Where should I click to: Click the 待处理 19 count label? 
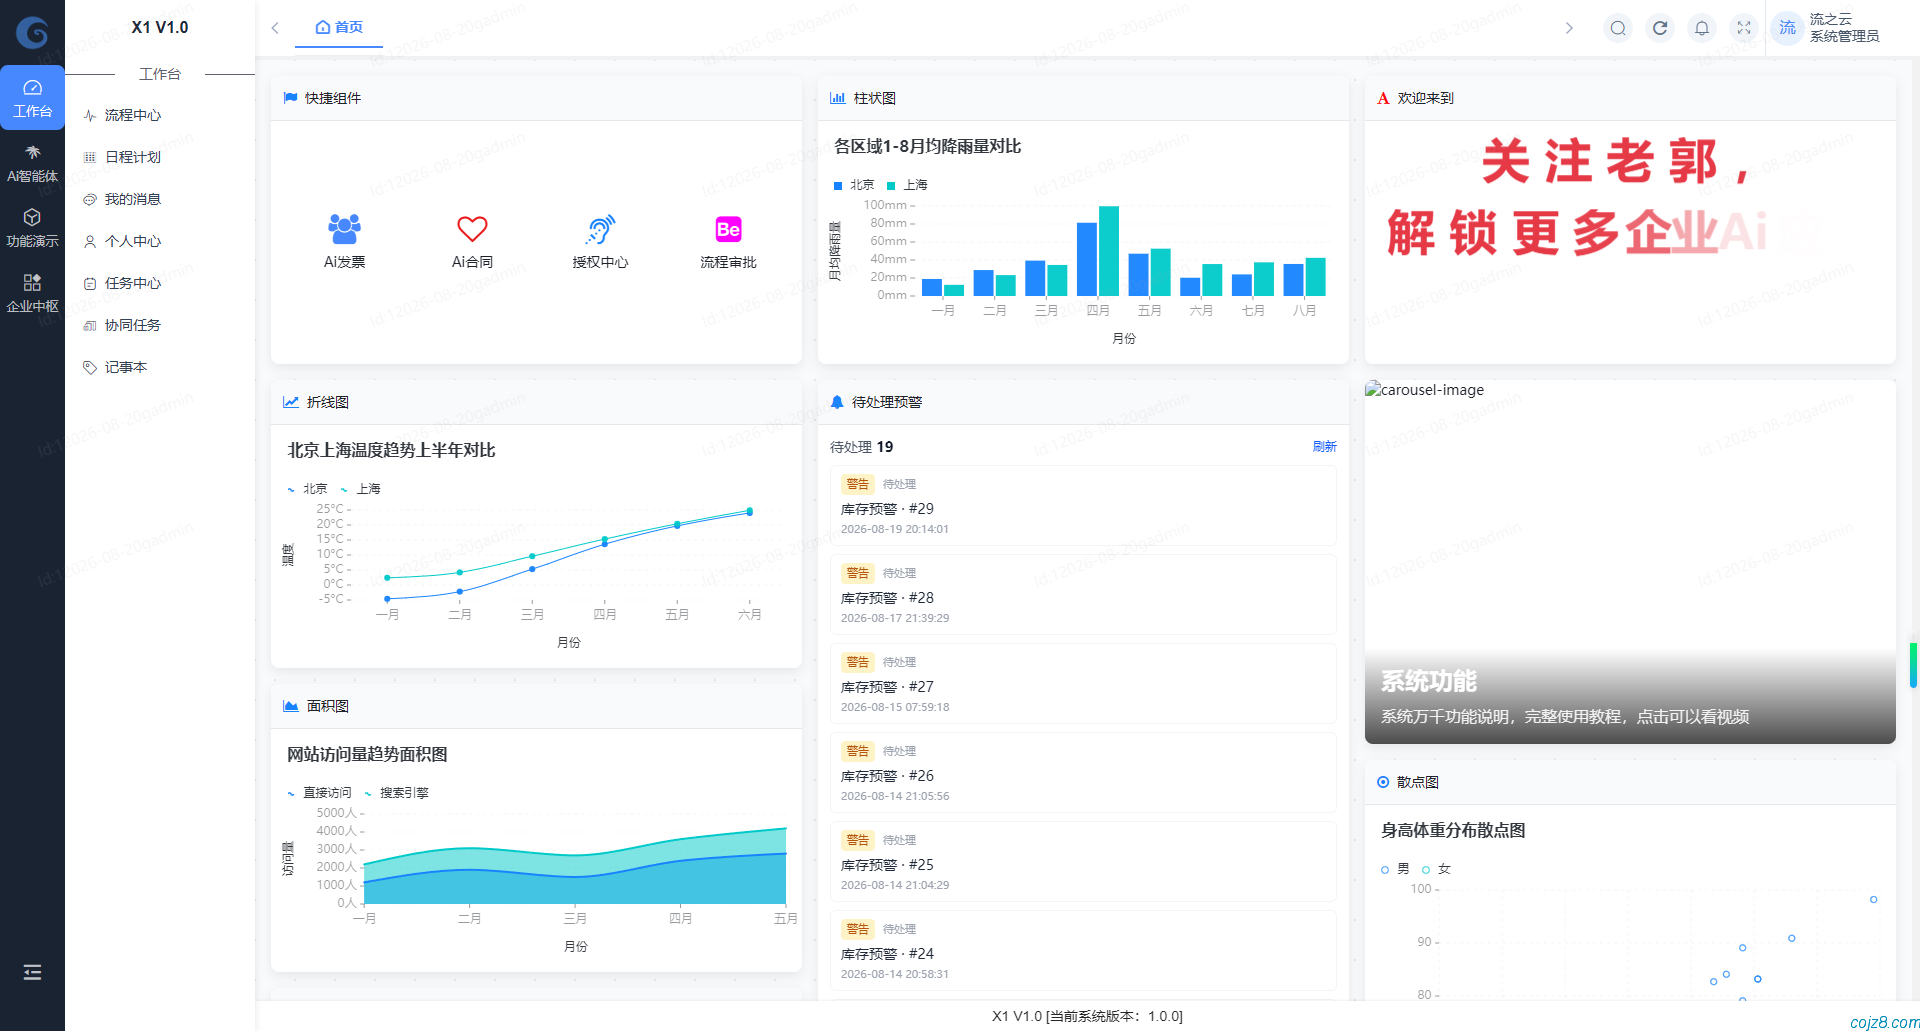click(x=861, y=447)
